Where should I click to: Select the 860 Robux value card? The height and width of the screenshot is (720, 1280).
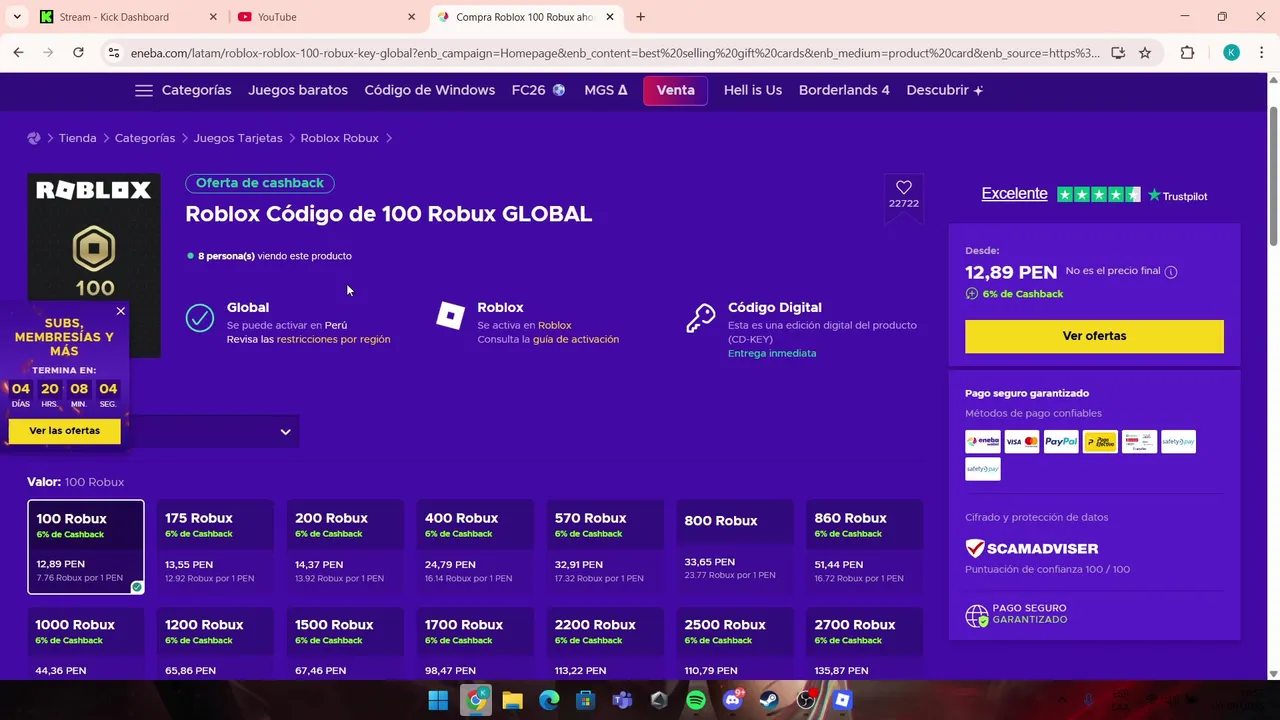tap(865, 547)
